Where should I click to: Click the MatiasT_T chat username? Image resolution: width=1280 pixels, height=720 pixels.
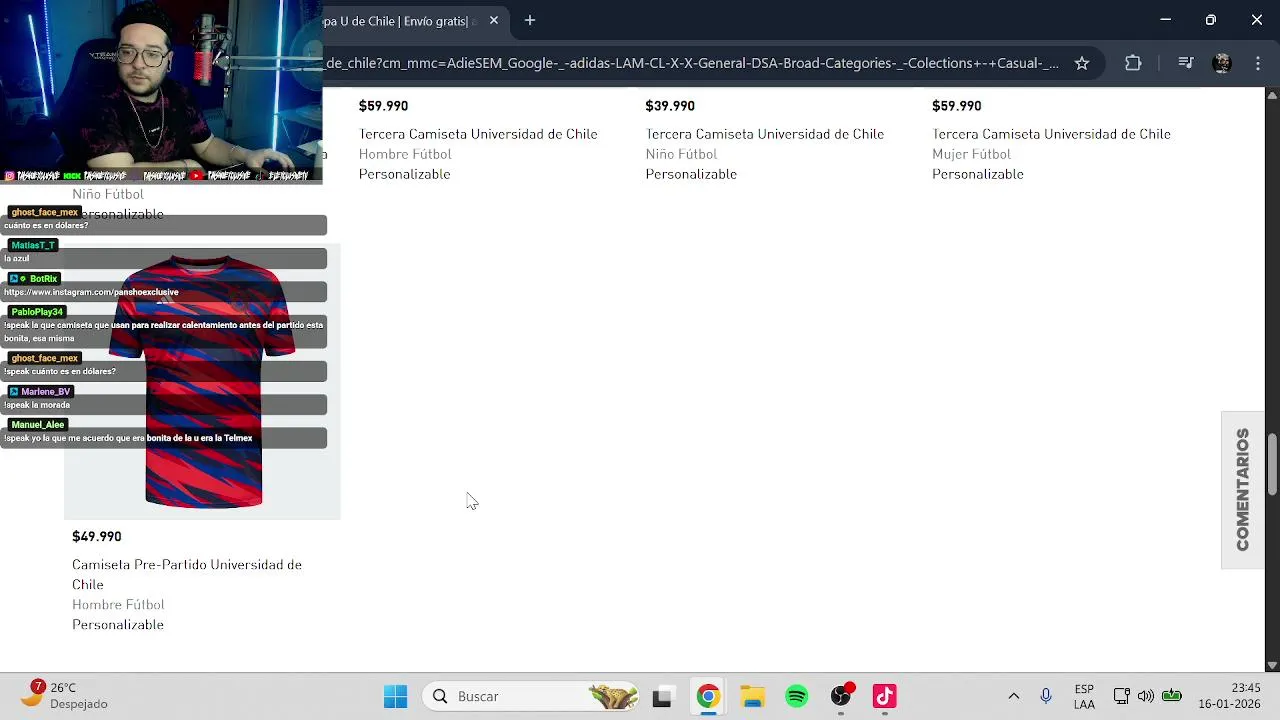point(33,245)
